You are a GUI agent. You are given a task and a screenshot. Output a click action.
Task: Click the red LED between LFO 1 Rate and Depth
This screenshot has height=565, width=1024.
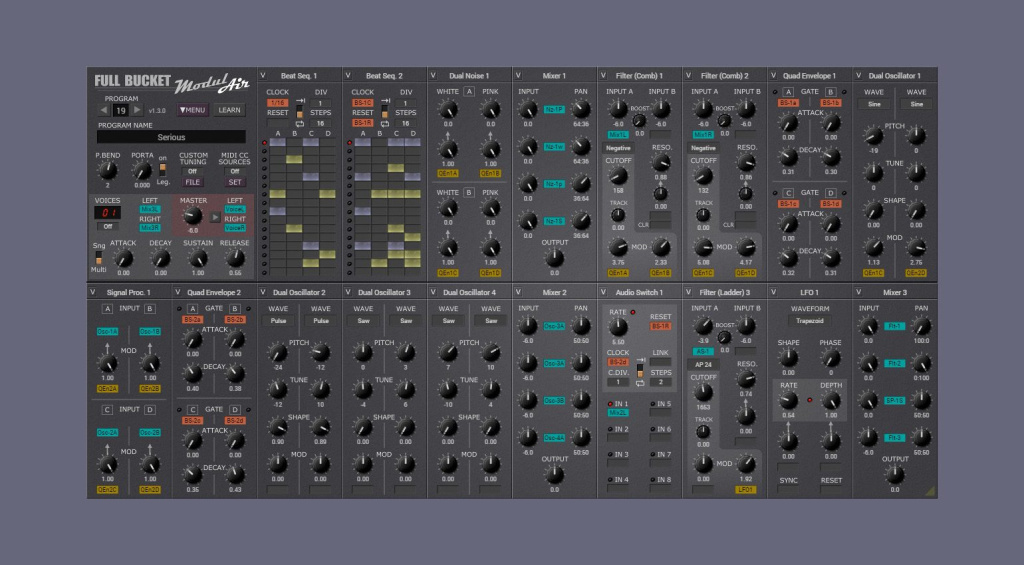[x=810, y=400]
